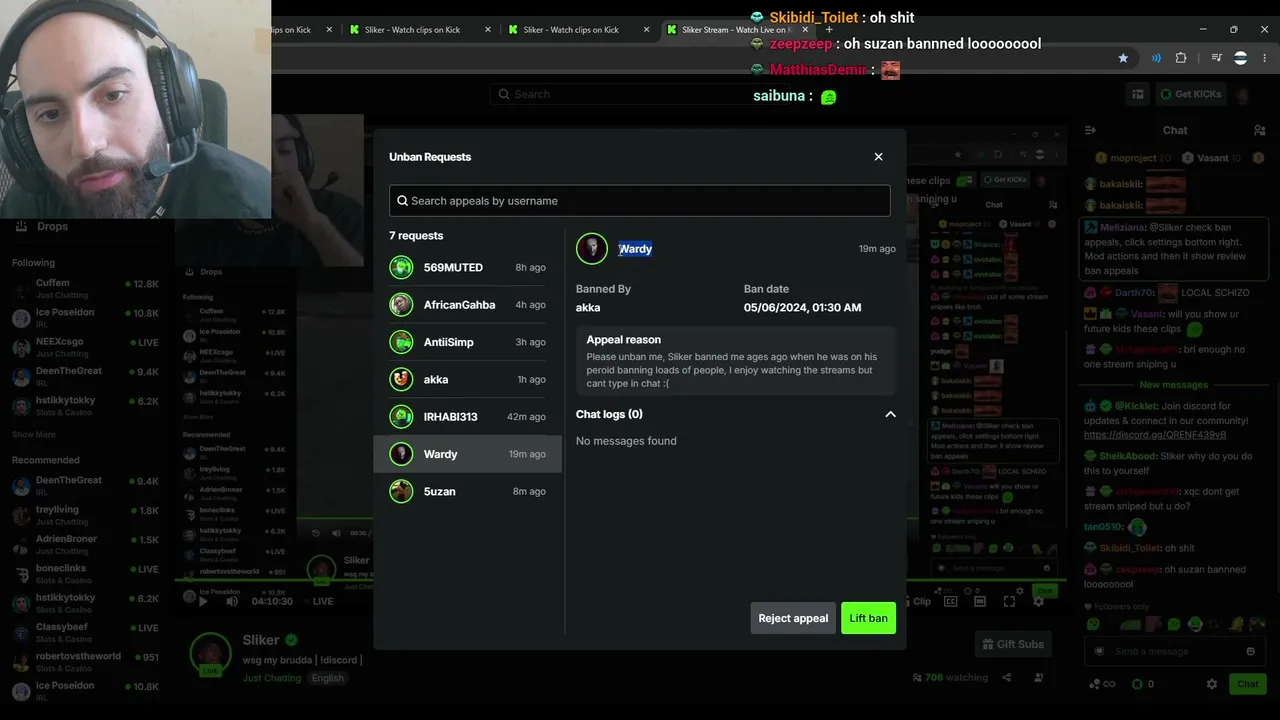Screen dimensions: 1280x720
Task: Click the Reject appeal button
Action: 793,618
